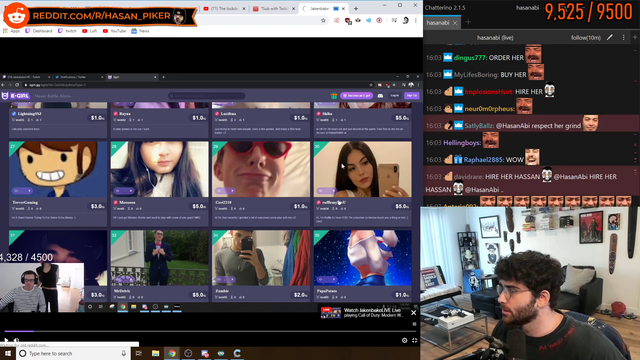
Task: Click the Chrome icon on the taskbar
Action: [172, 353]
